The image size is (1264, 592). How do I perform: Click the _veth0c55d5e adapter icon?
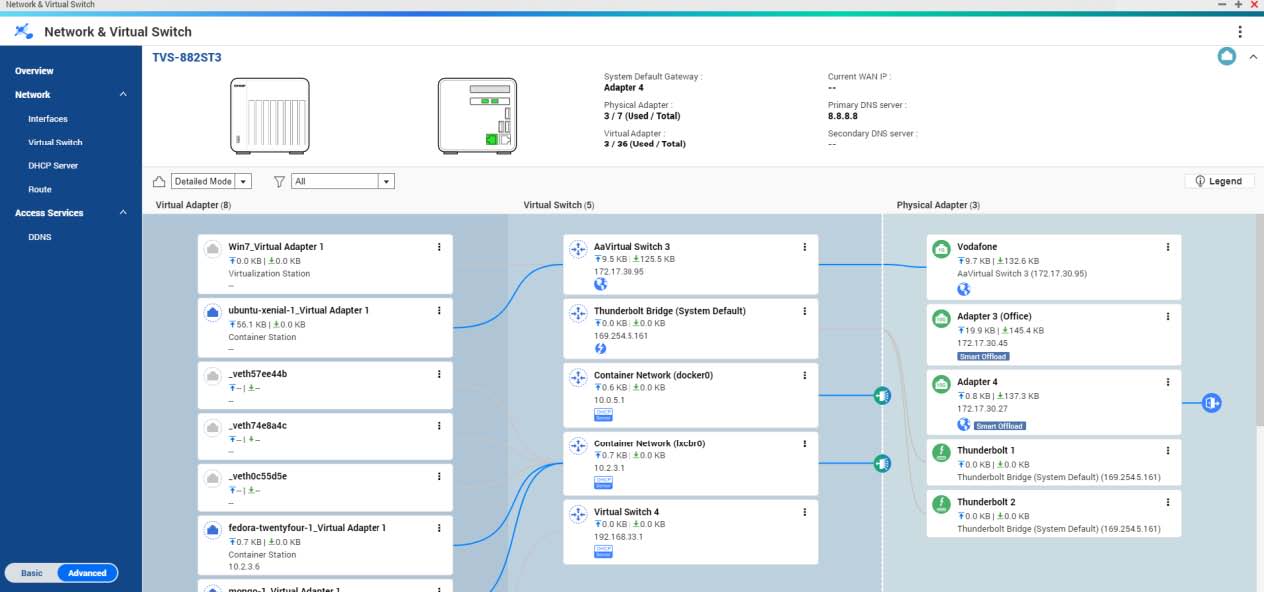point(212,479)
